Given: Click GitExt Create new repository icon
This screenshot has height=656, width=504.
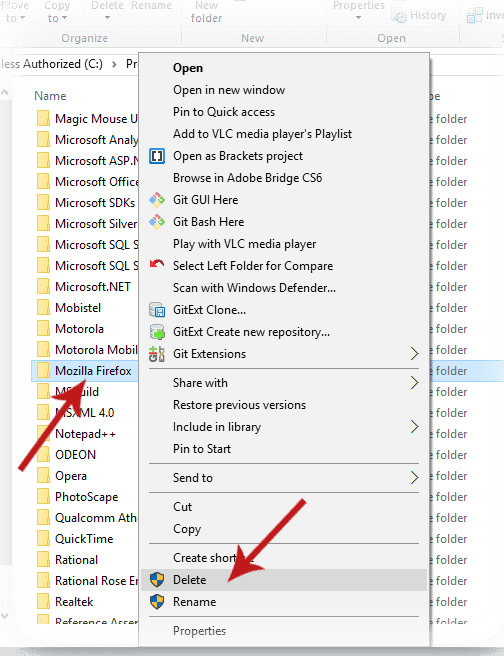Looking at the screenshot, I should tap(157, 332).
